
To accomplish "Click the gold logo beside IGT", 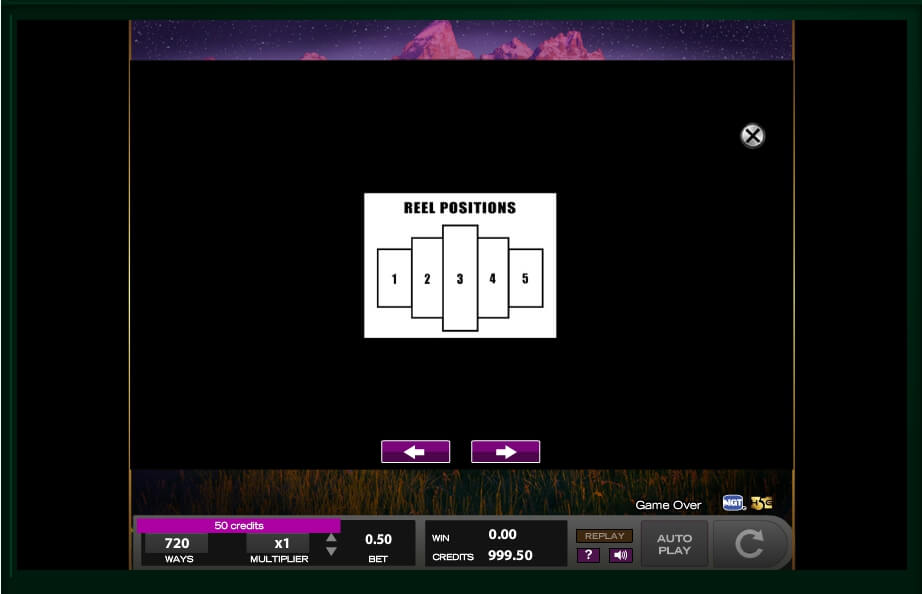I will pos(762,504).
